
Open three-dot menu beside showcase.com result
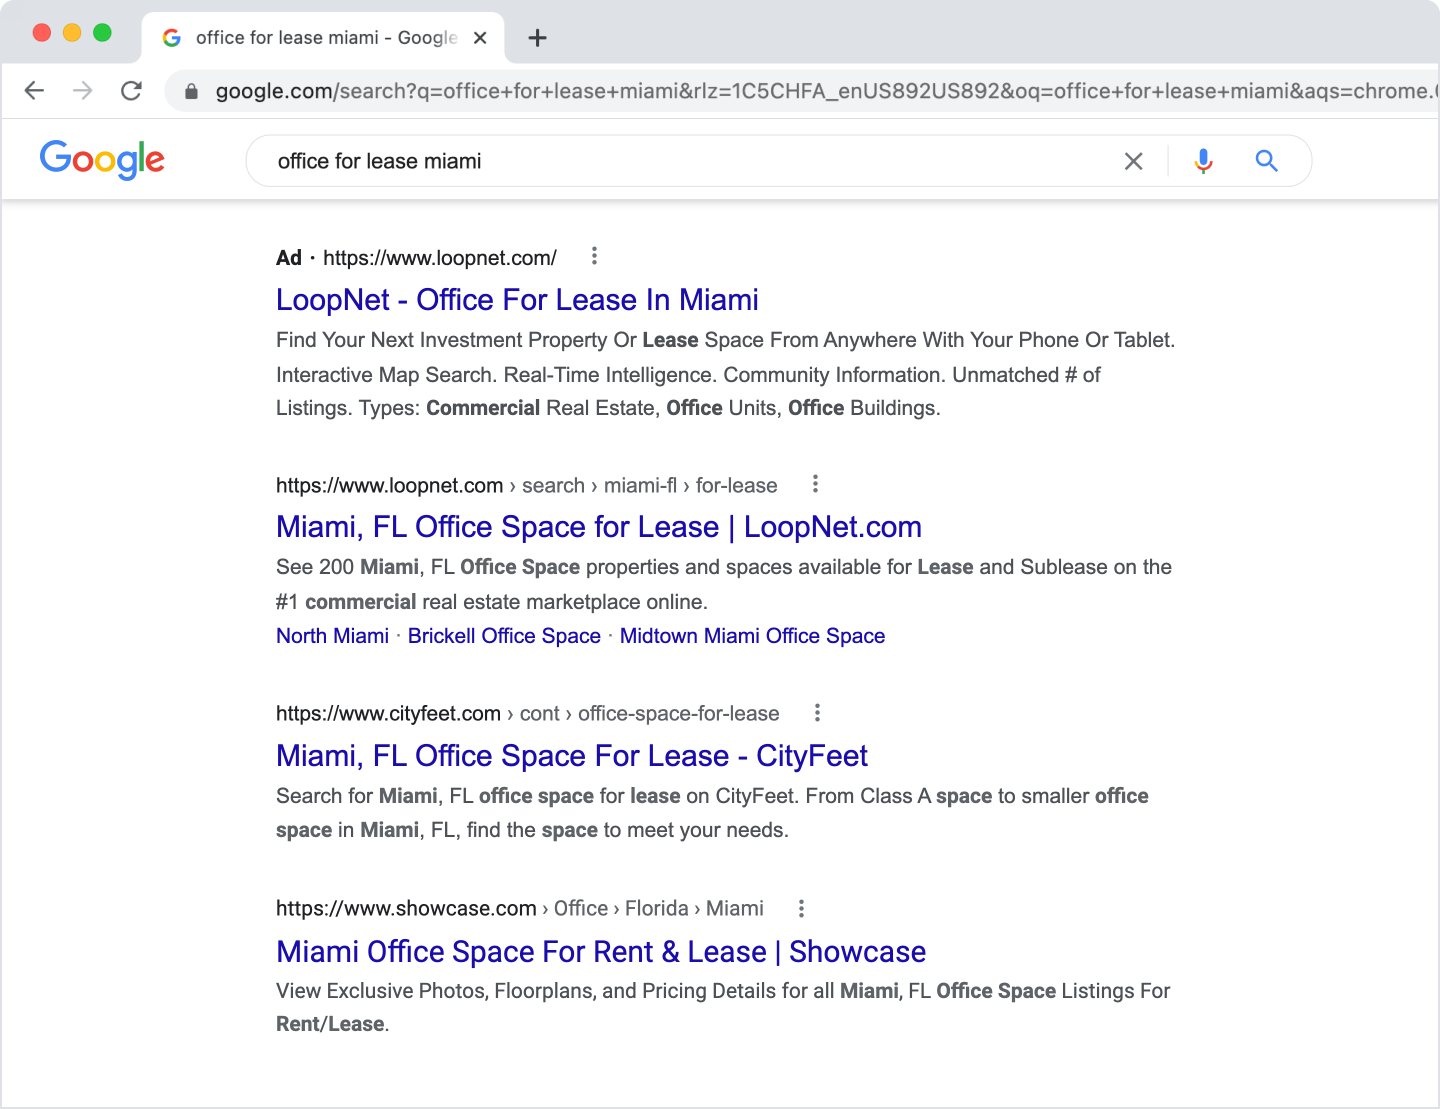[x=801, y=908]
